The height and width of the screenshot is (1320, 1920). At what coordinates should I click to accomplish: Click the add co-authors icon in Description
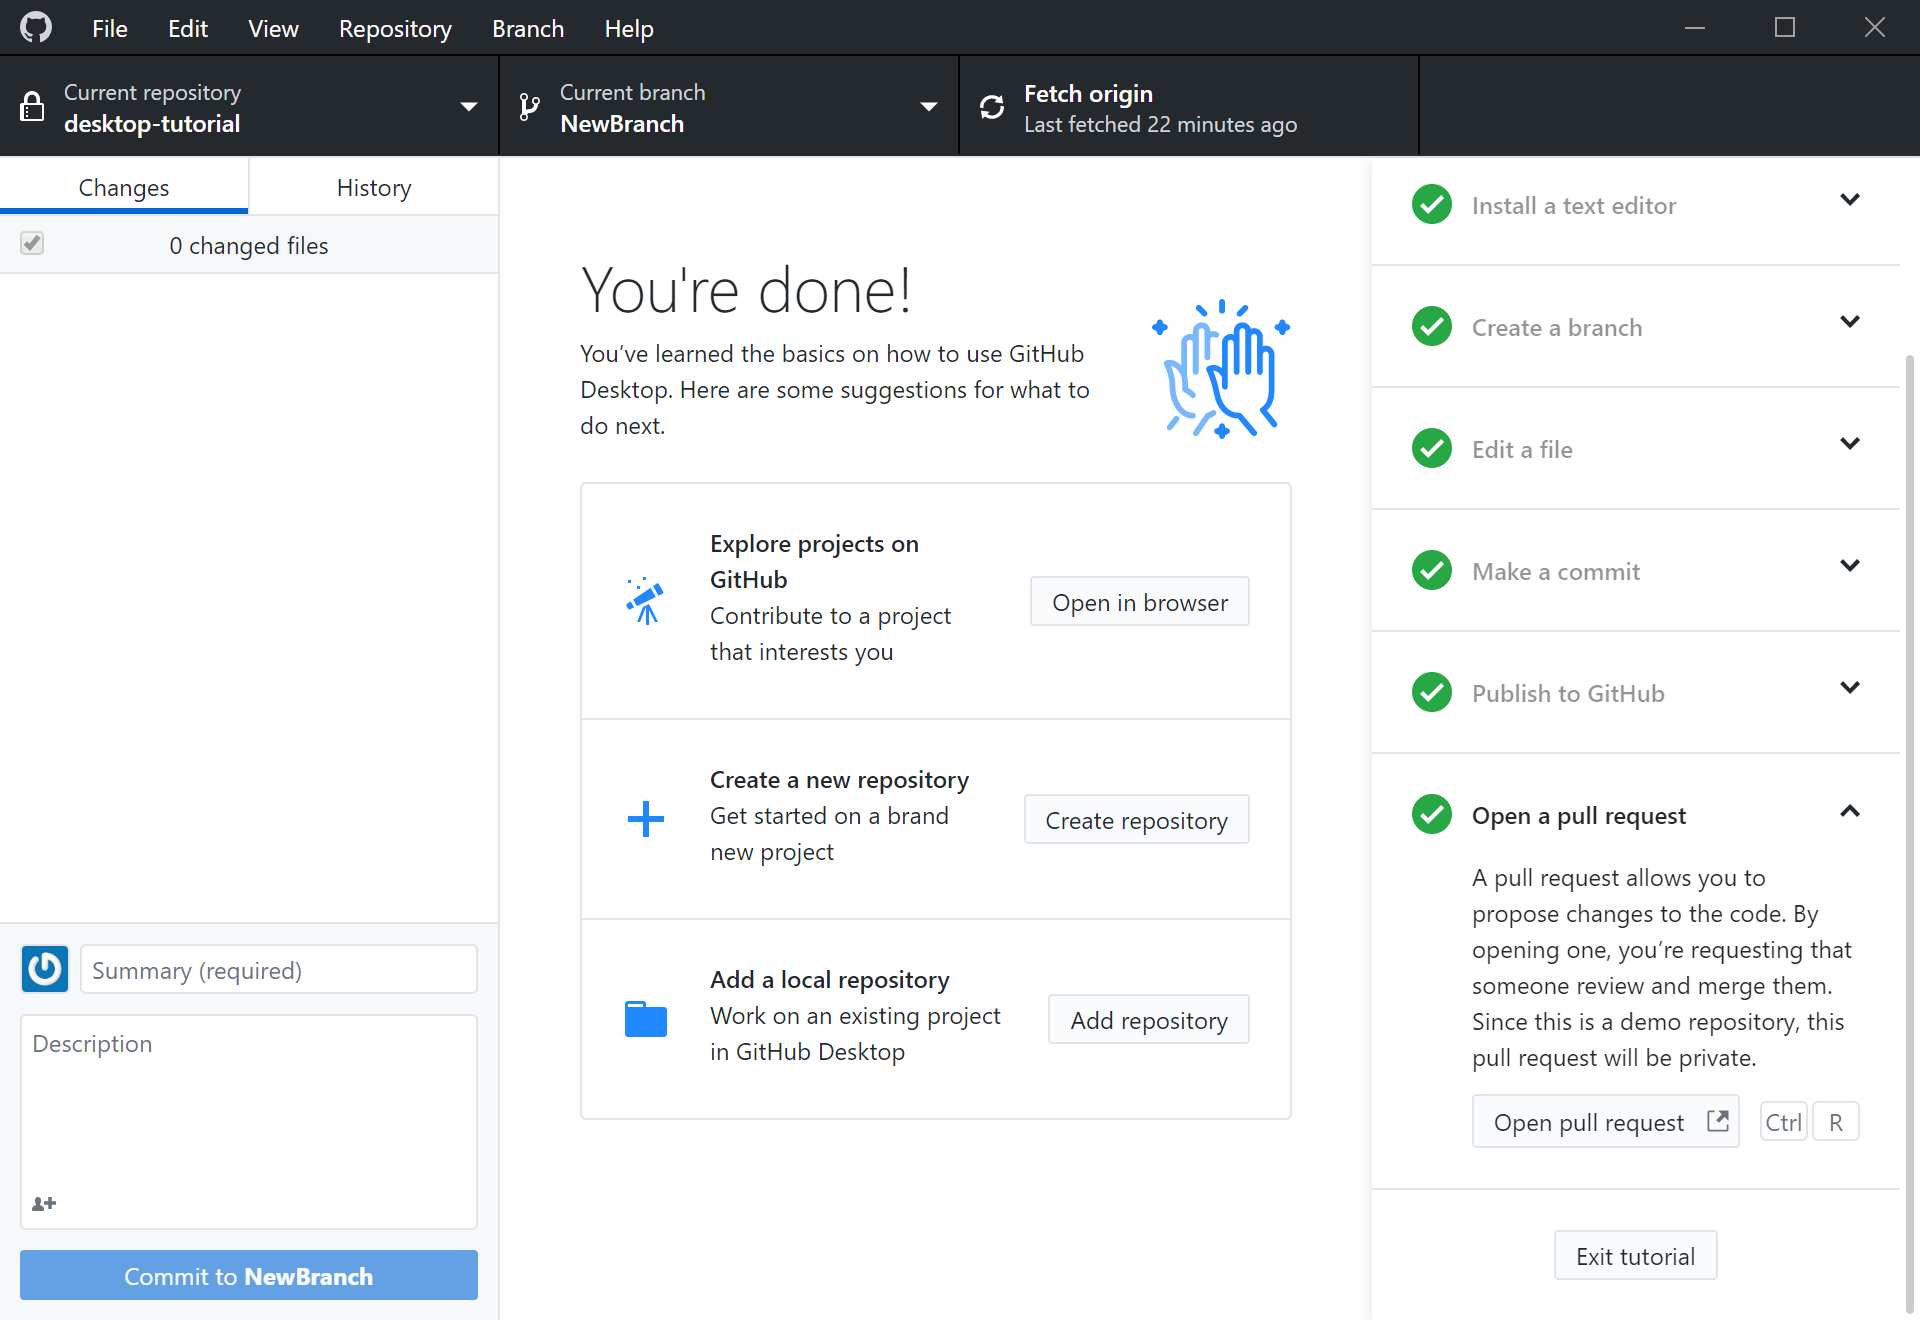(44, 1203)
